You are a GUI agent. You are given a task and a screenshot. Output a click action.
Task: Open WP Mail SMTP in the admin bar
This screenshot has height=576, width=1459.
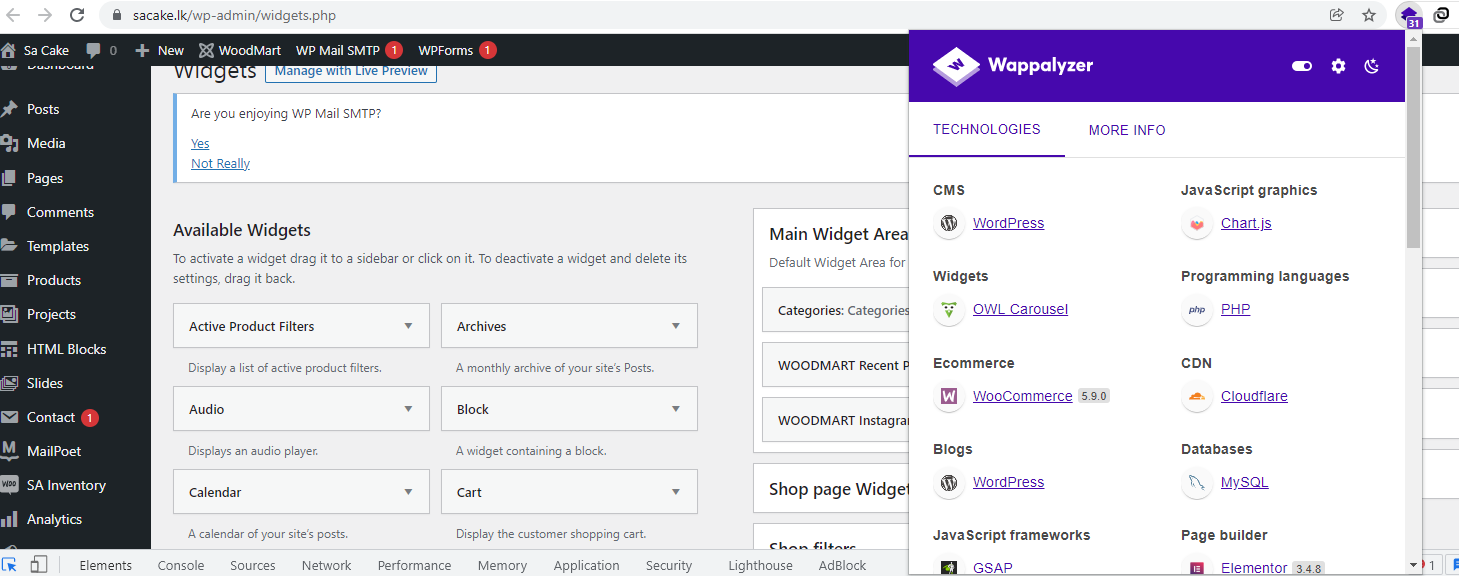tap(348, 50)
